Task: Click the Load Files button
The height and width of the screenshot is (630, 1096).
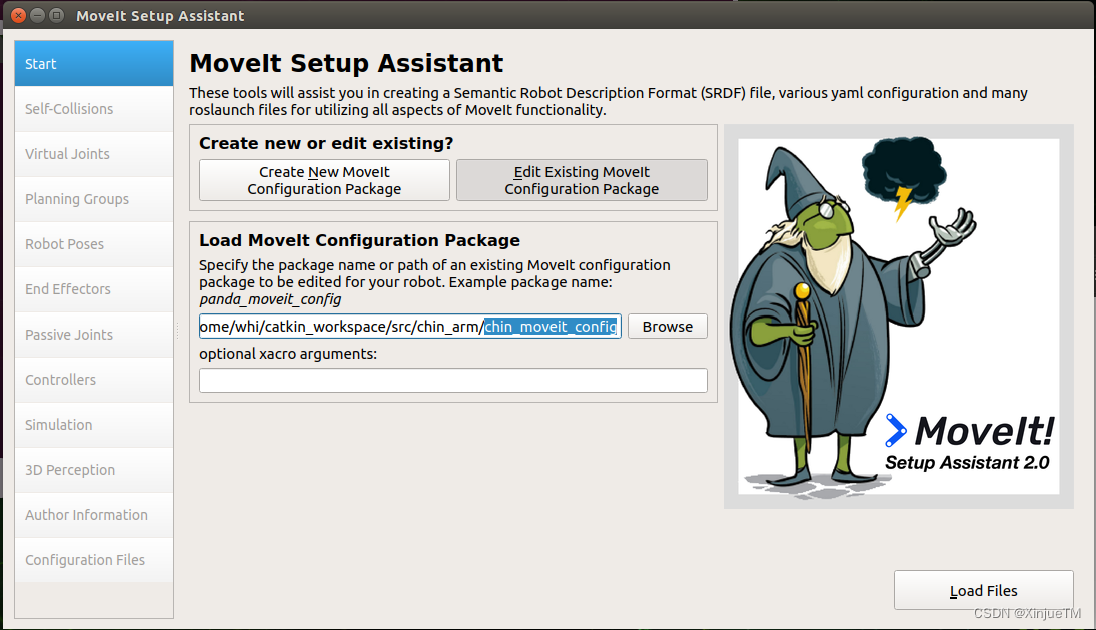Action: click(983, 591)
